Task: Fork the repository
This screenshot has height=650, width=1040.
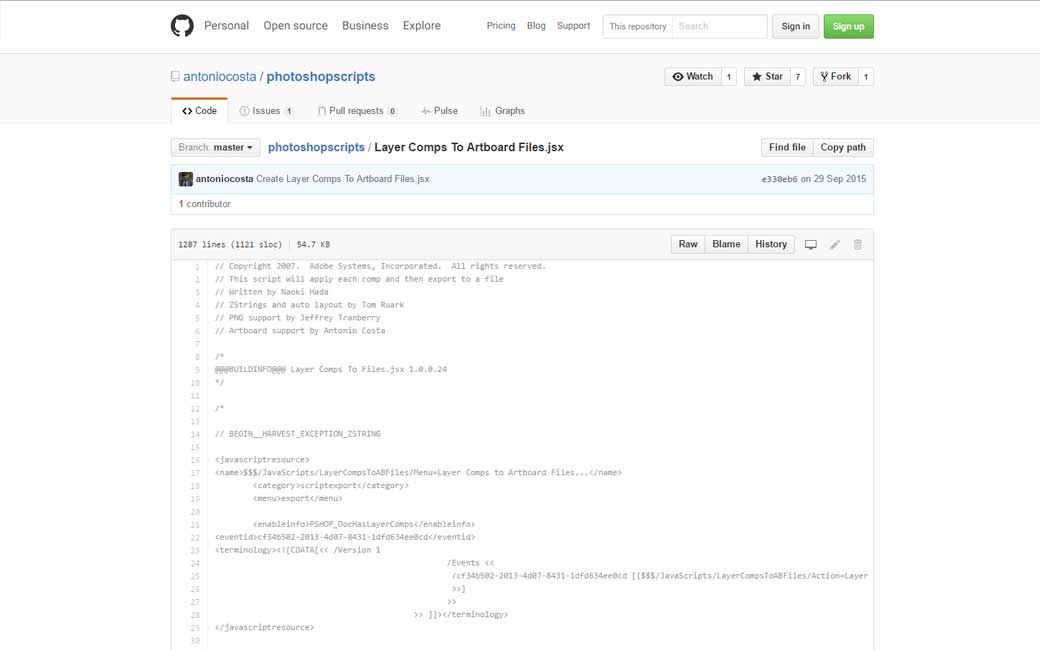Action: click(835, 77)
